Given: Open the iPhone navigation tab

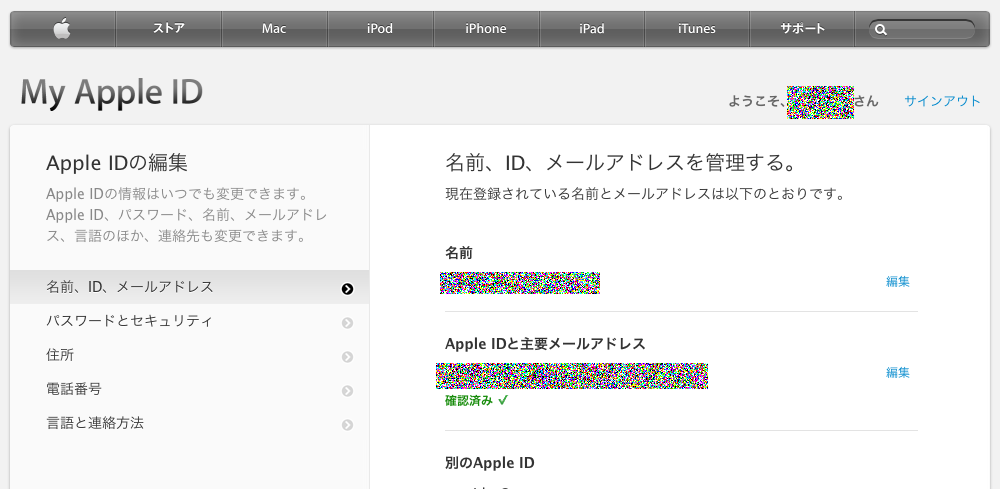Looking at the screenshot, I should 486,29.
